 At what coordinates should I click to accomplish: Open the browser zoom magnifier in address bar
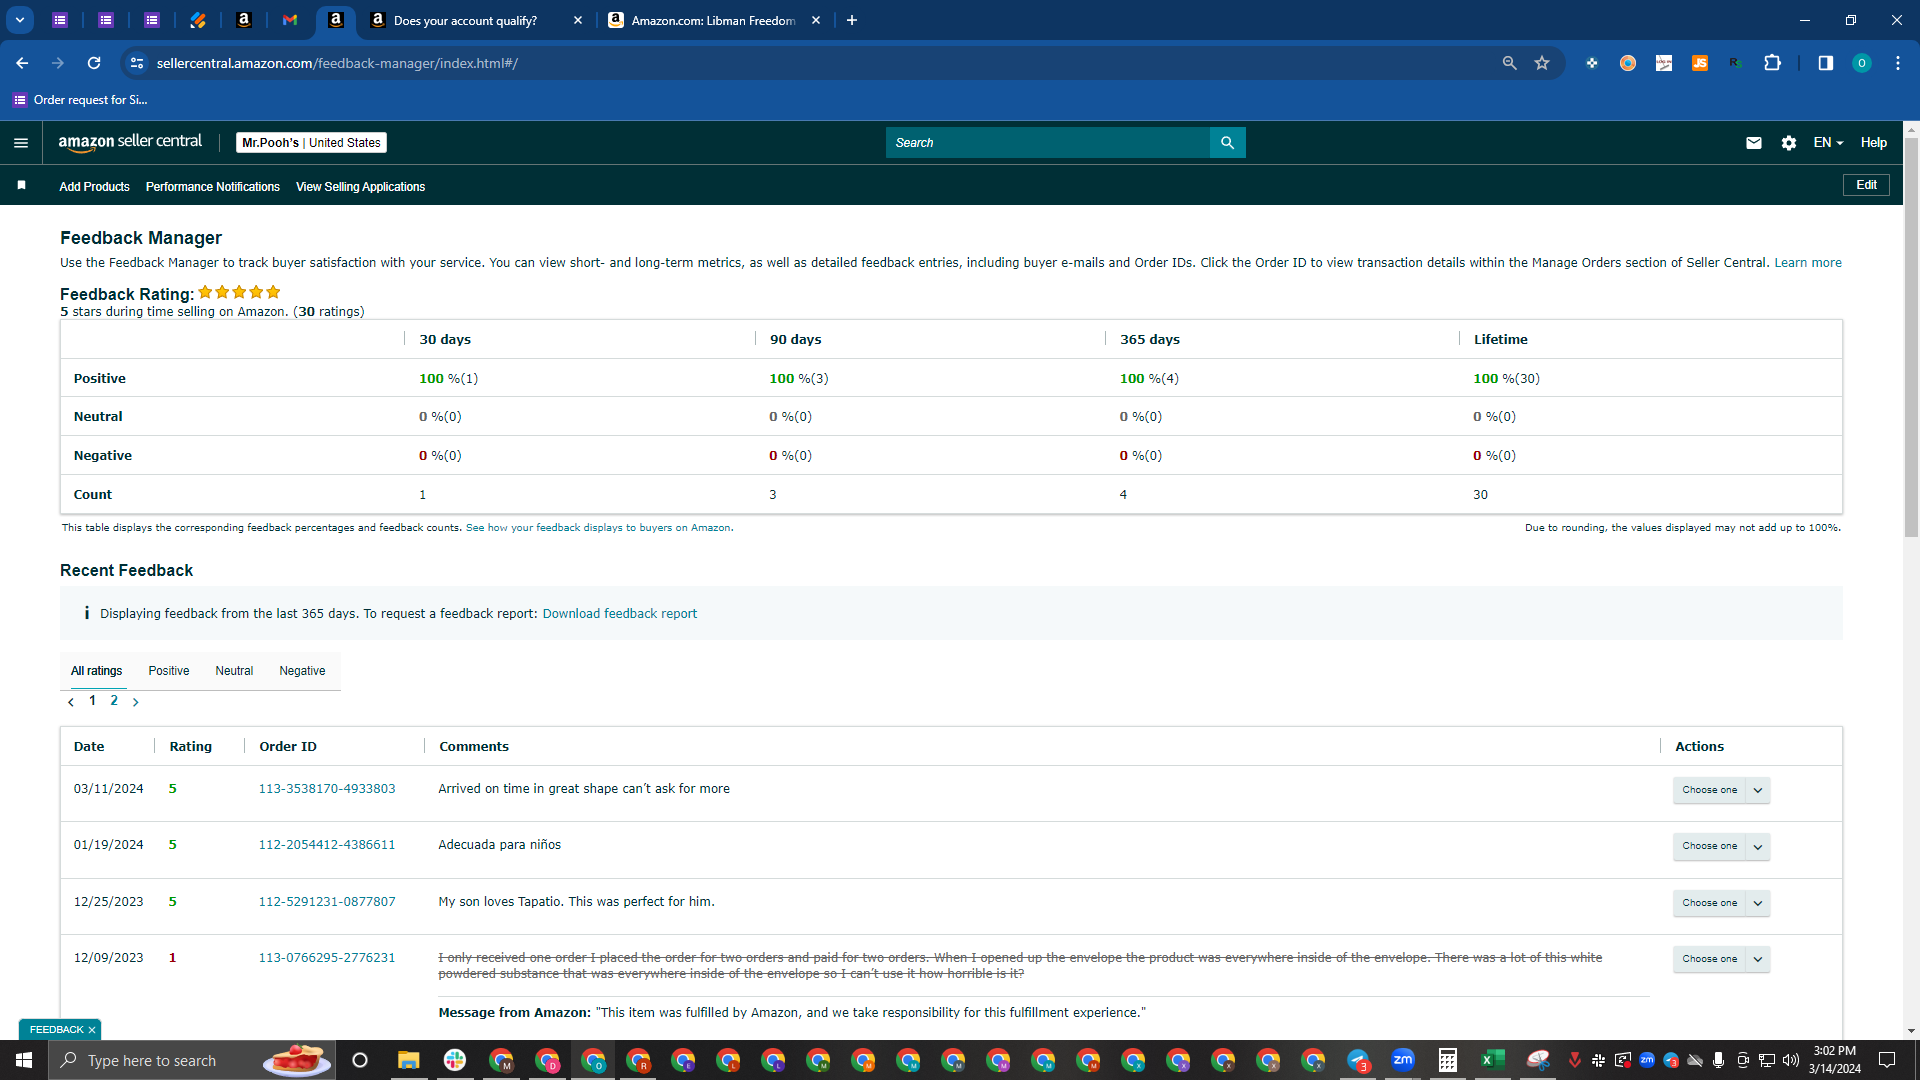point(1509,63)
